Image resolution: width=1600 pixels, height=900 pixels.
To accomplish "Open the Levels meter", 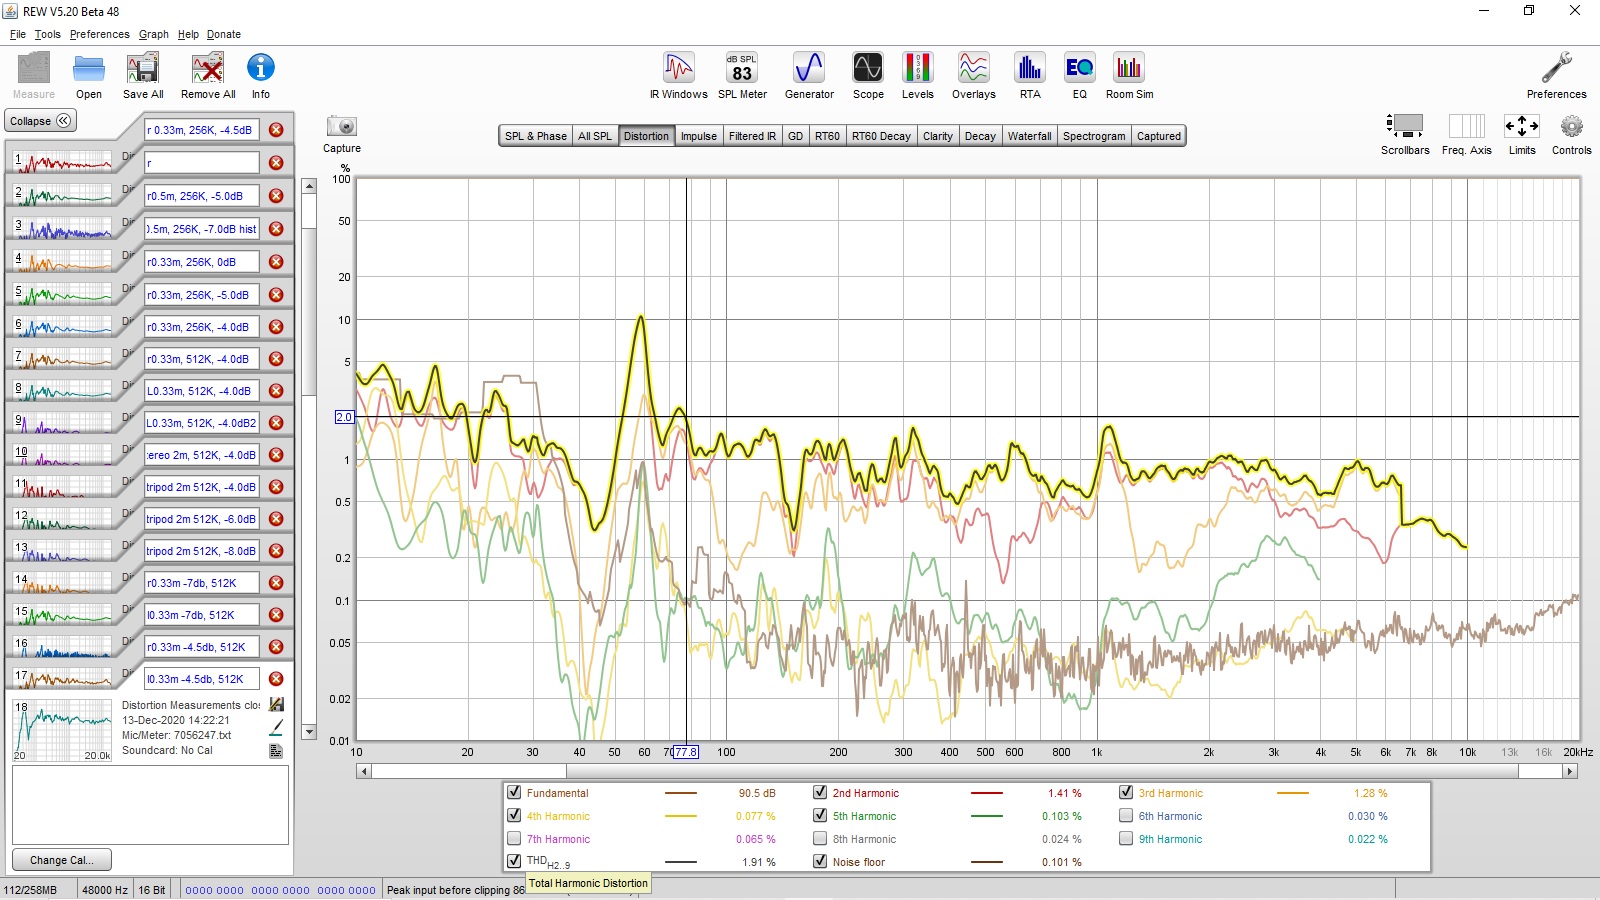I will click(918, 68).
